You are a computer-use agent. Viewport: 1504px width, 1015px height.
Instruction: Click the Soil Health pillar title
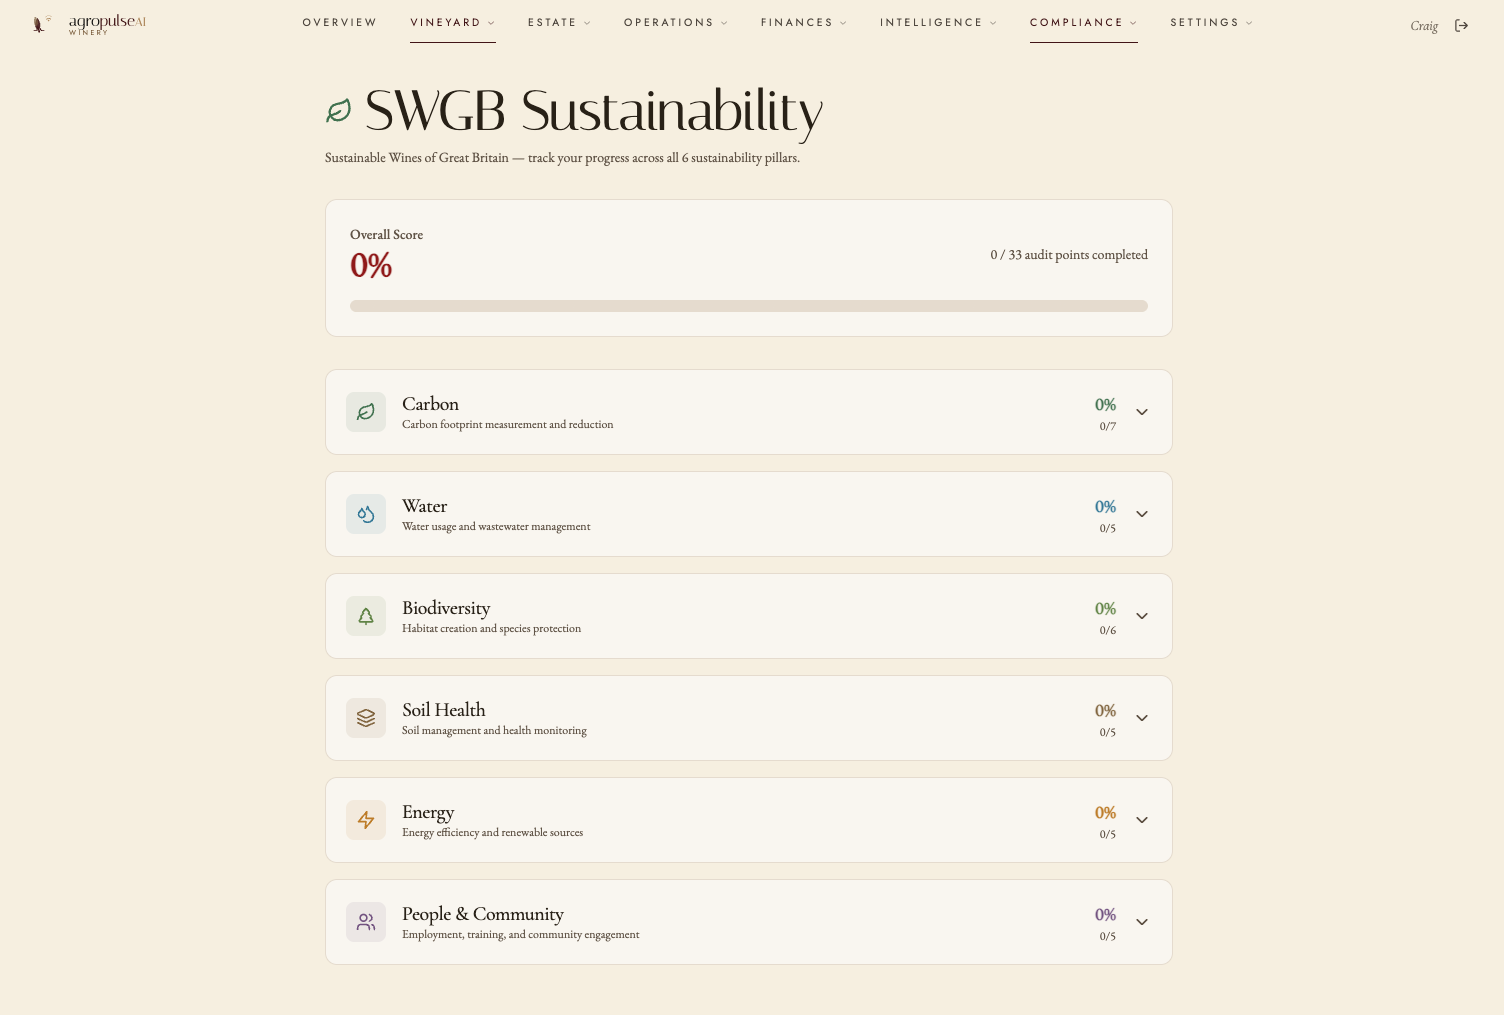tap(444, 710)
